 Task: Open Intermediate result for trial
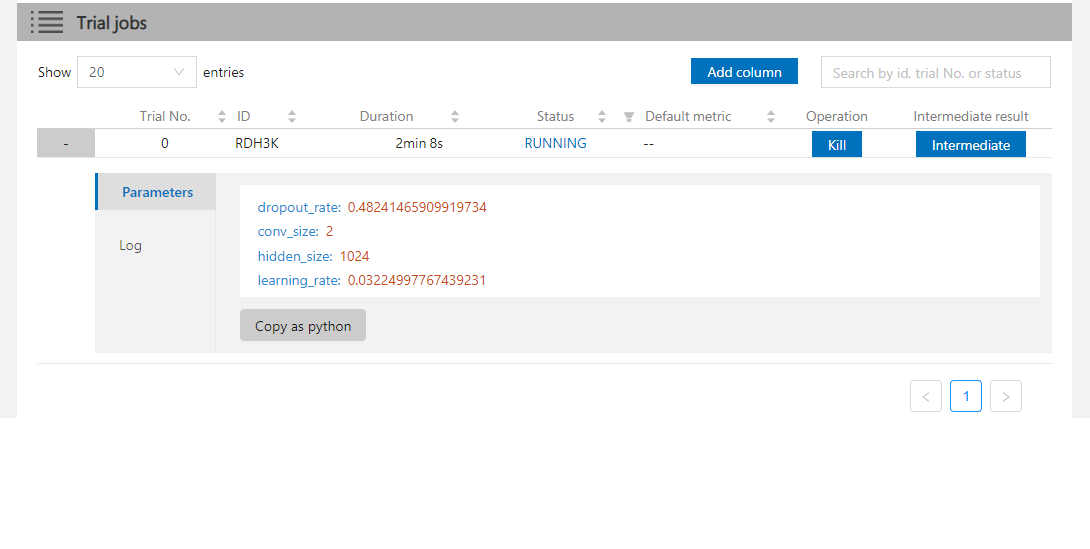pos(970,145)
